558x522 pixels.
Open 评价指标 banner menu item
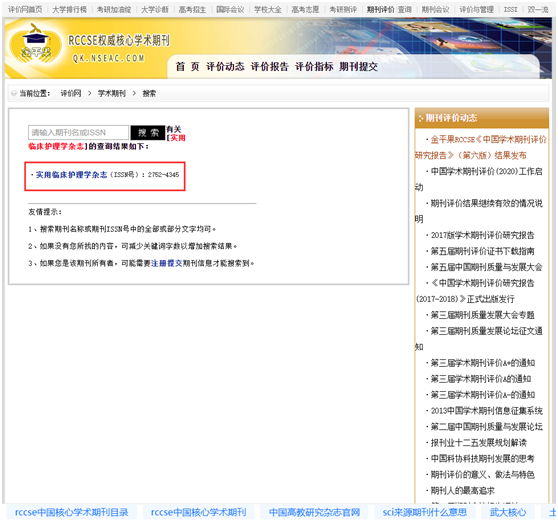(314, 67)
